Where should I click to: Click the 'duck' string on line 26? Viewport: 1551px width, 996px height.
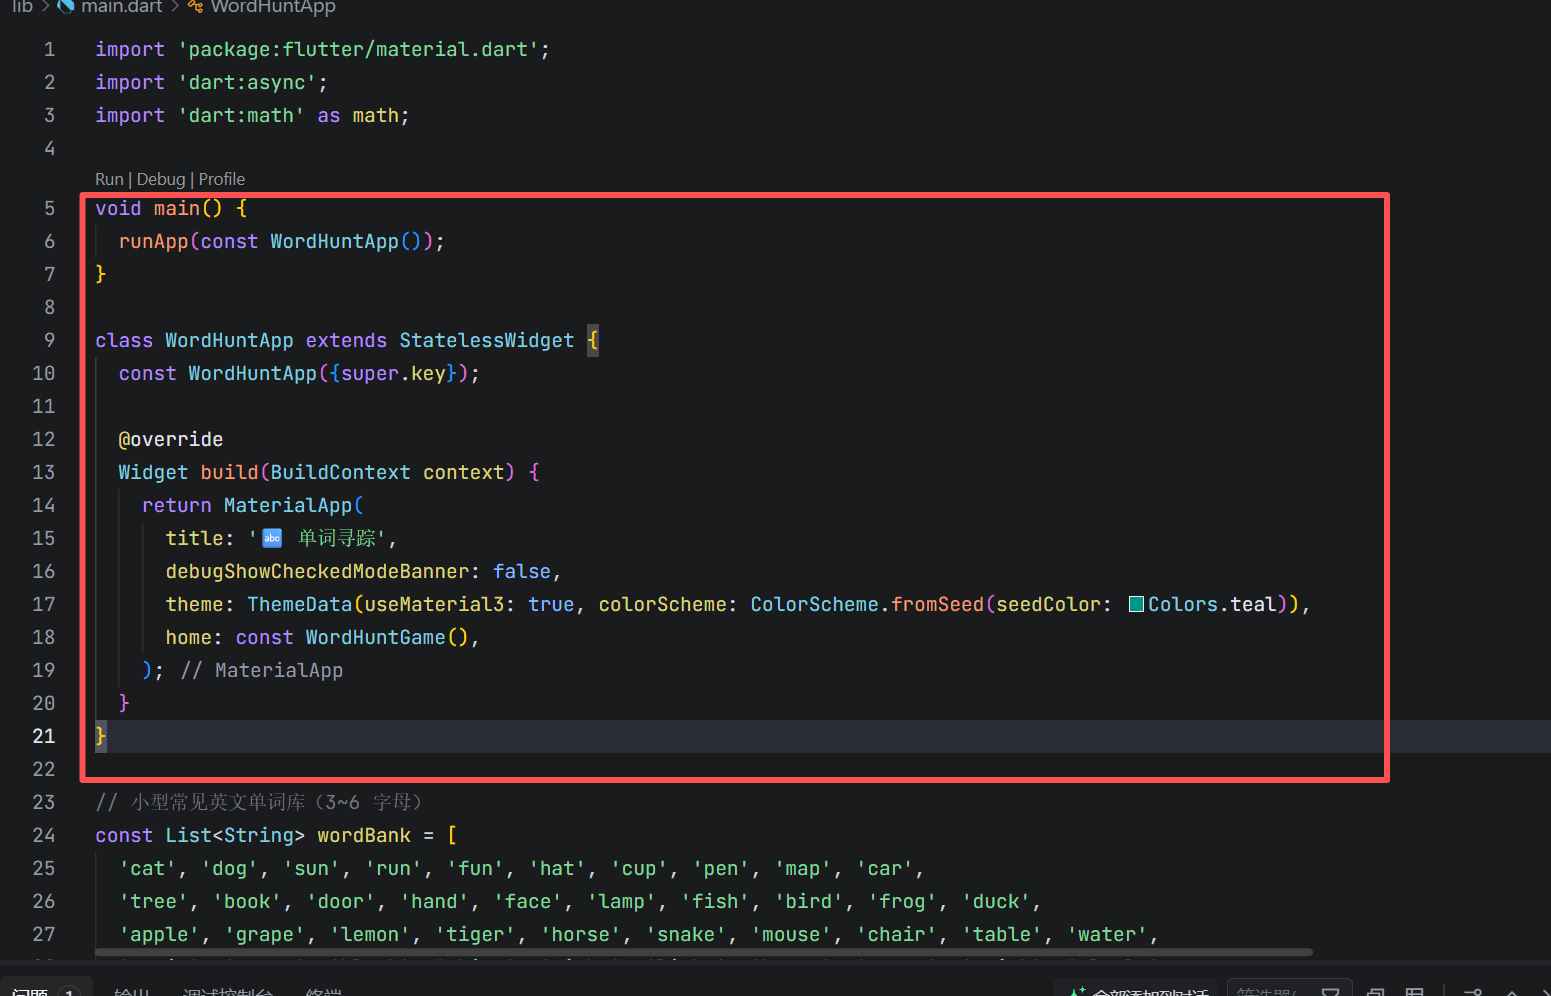(996, 901)
